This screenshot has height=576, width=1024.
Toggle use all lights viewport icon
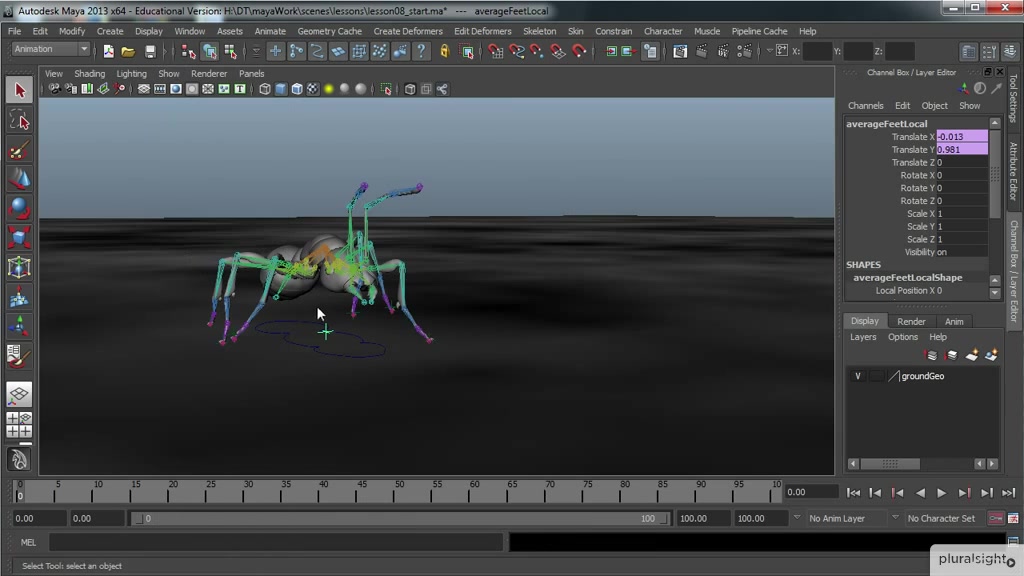click(328, 89)
